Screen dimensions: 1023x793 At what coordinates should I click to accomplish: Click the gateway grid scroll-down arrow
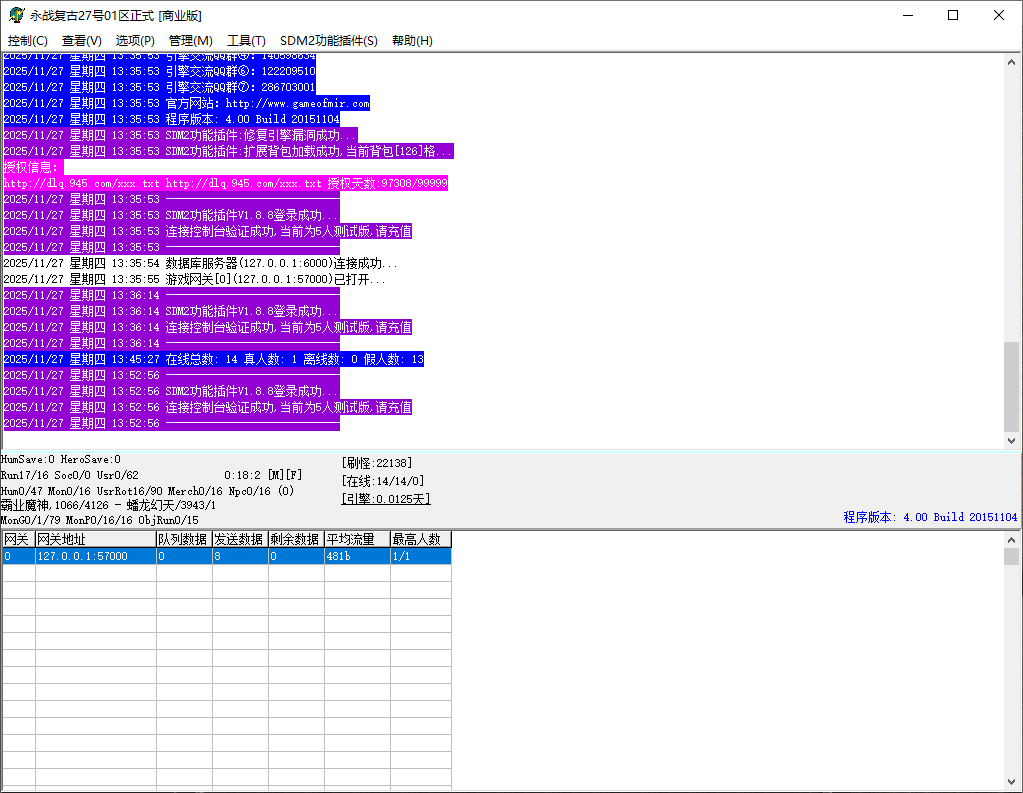coord(1012,782)
